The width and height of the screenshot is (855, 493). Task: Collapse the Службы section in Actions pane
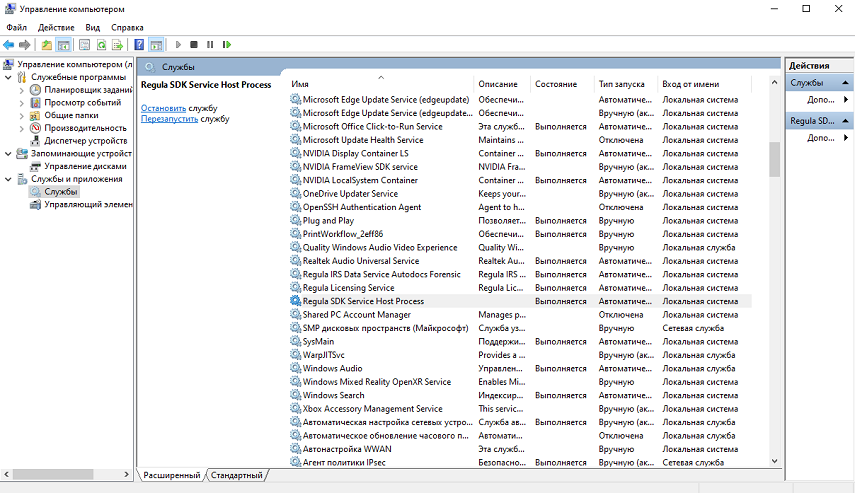click(x=845, y=83)
